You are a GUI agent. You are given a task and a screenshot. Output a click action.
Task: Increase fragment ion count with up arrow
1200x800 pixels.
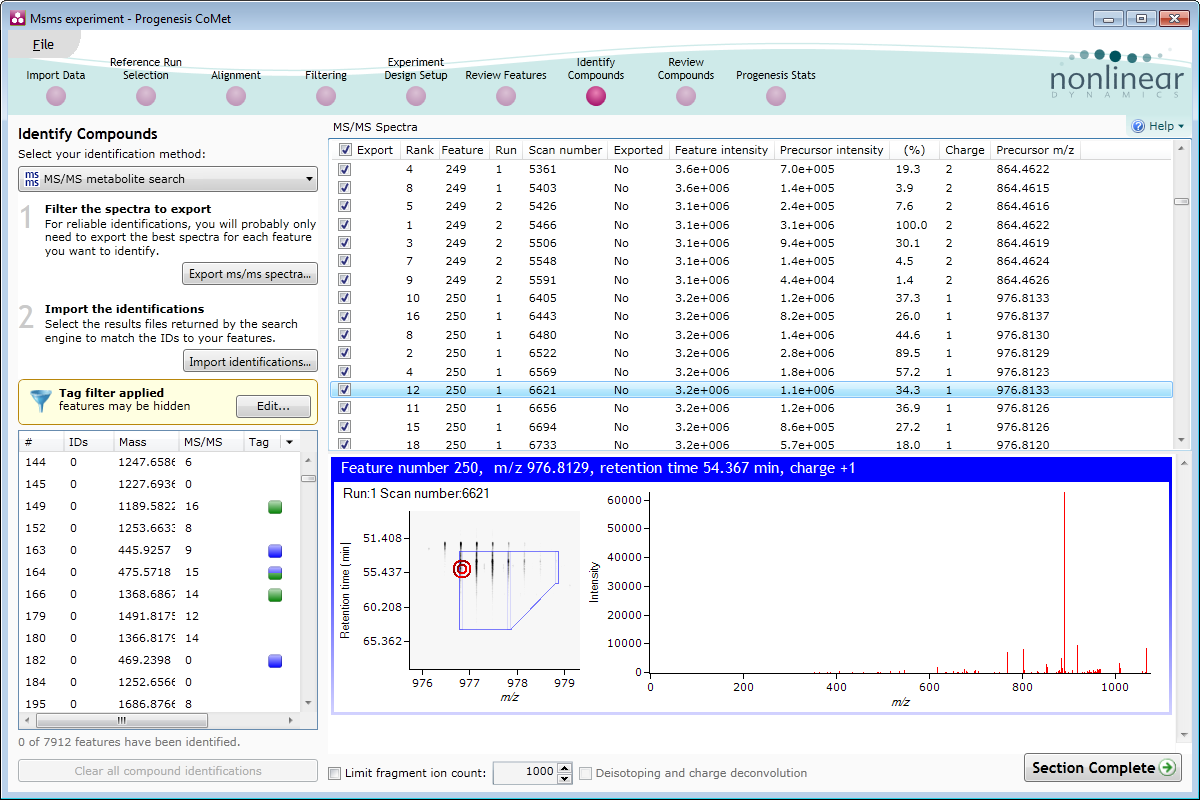(x=564, y=768)
